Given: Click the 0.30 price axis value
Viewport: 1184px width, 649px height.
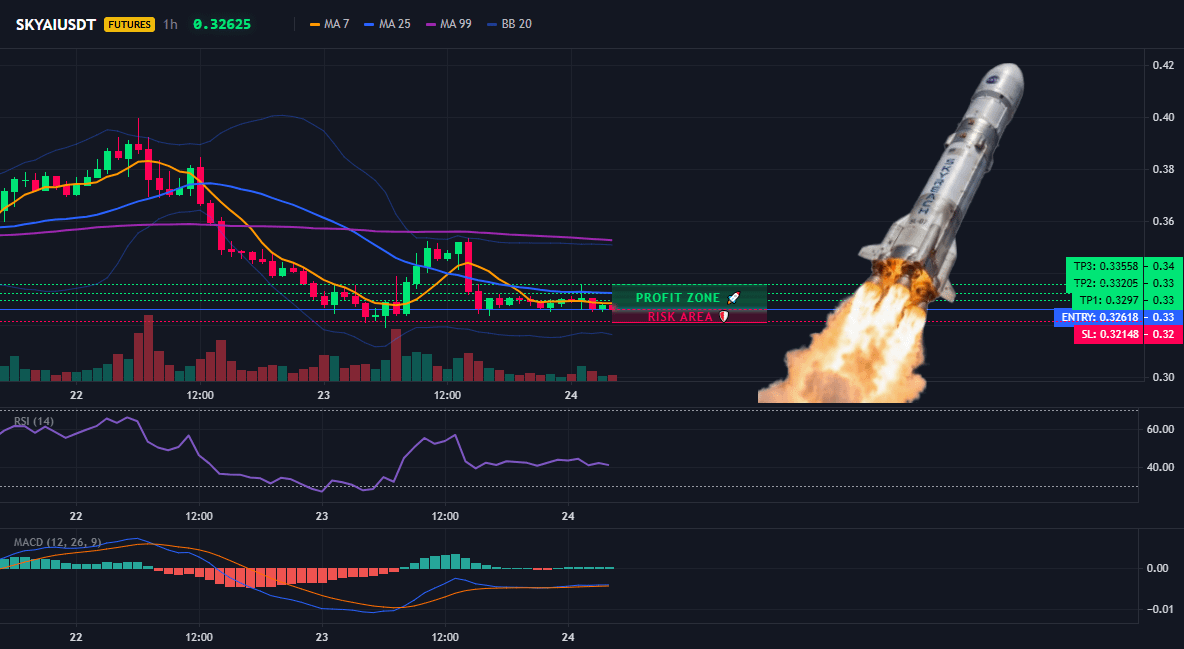Looking at the screenshot, I should pyautogui.click(x=1164, y=377).
